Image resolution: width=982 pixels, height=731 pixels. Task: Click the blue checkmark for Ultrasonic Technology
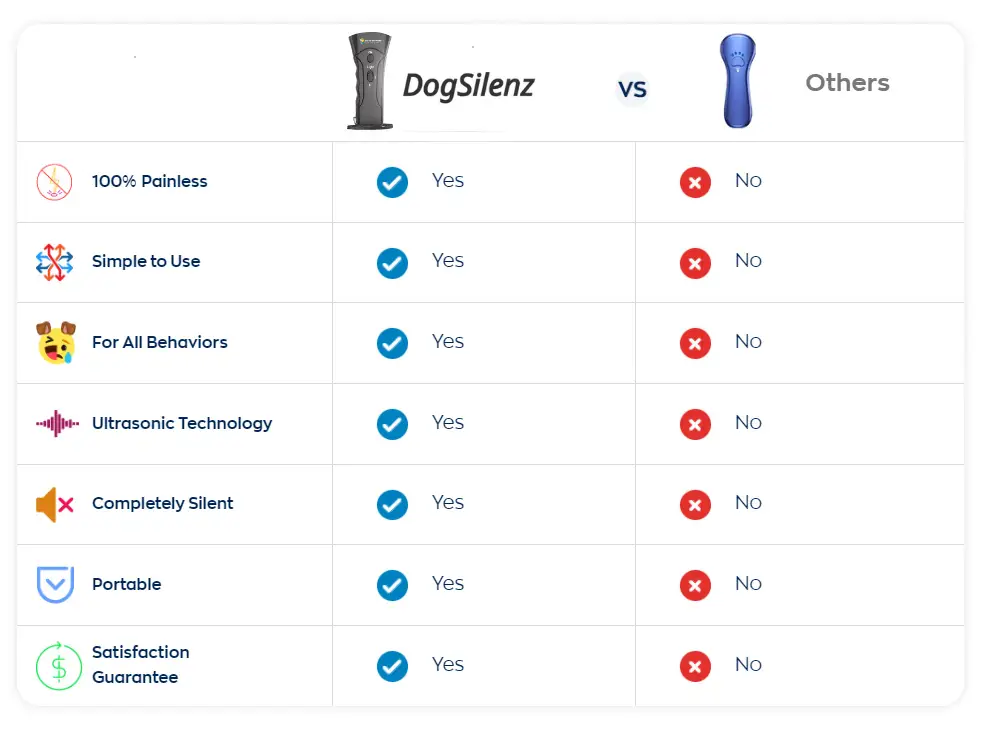pyautogui.click(x=392, y=425)
